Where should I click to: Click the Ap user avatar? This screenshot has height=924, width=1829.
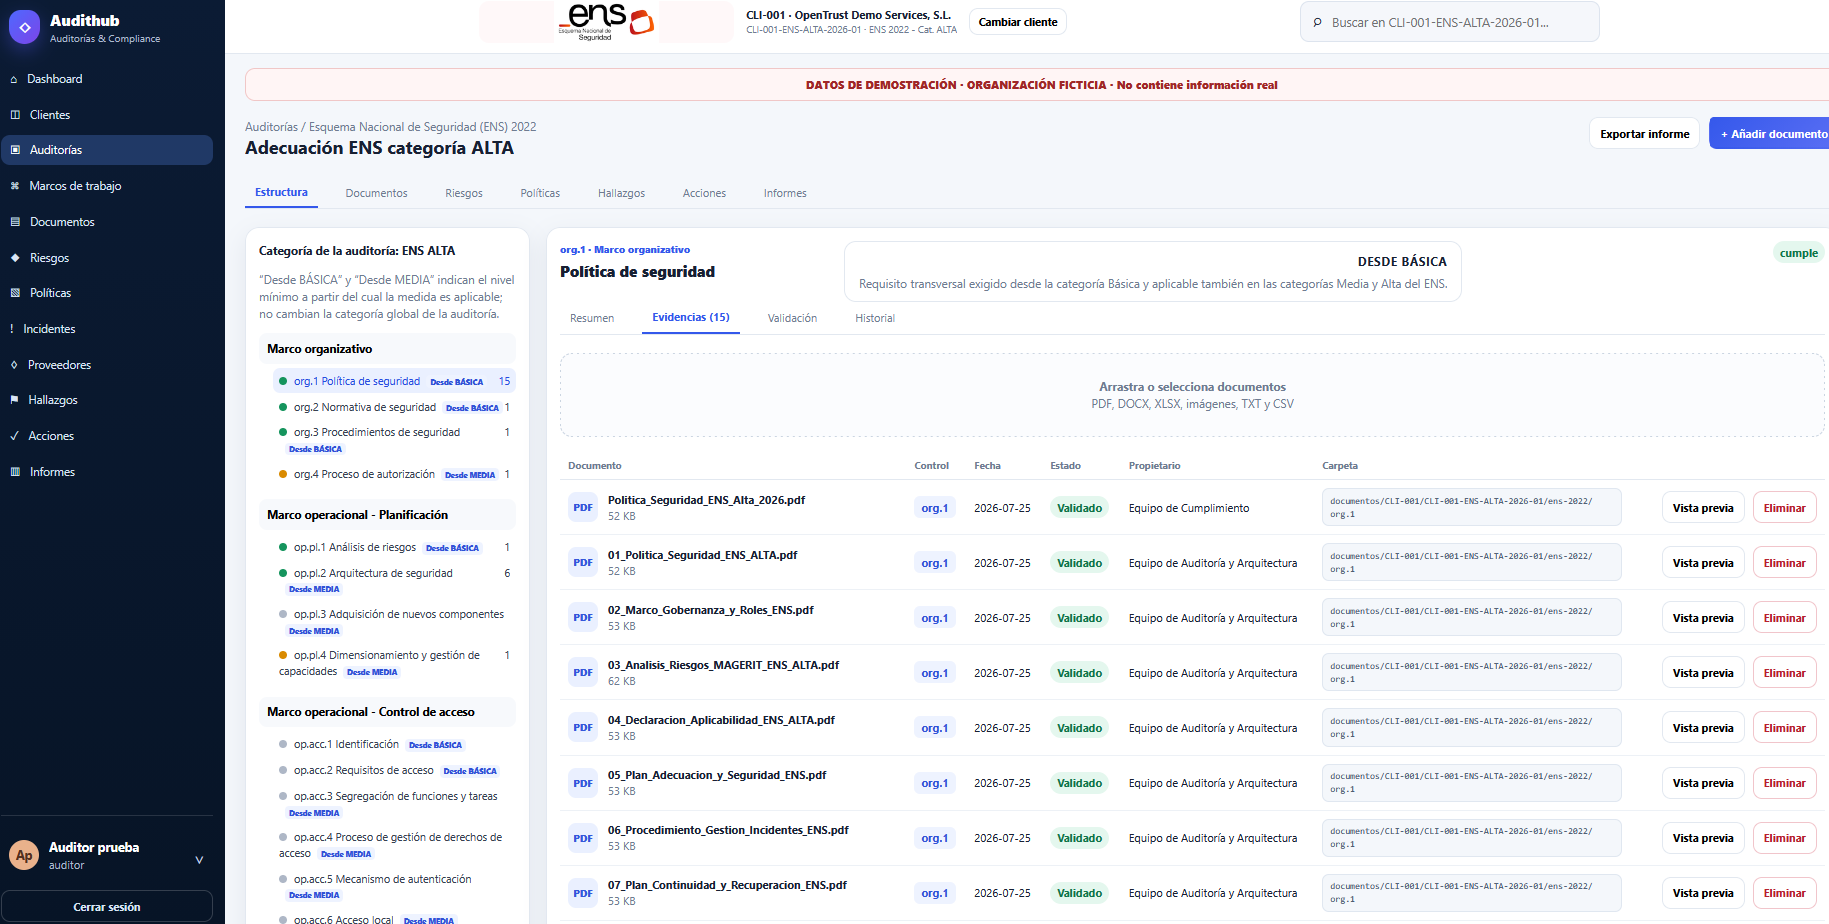[24, 856]
